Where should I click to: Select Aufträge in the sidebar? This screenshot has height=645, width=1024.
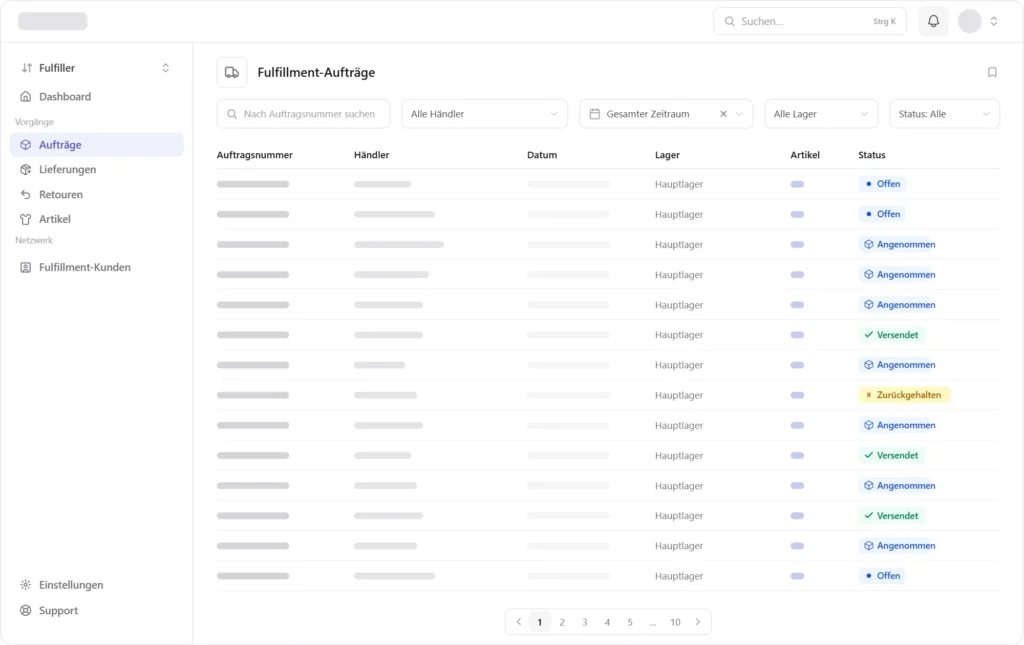point(95,145)
